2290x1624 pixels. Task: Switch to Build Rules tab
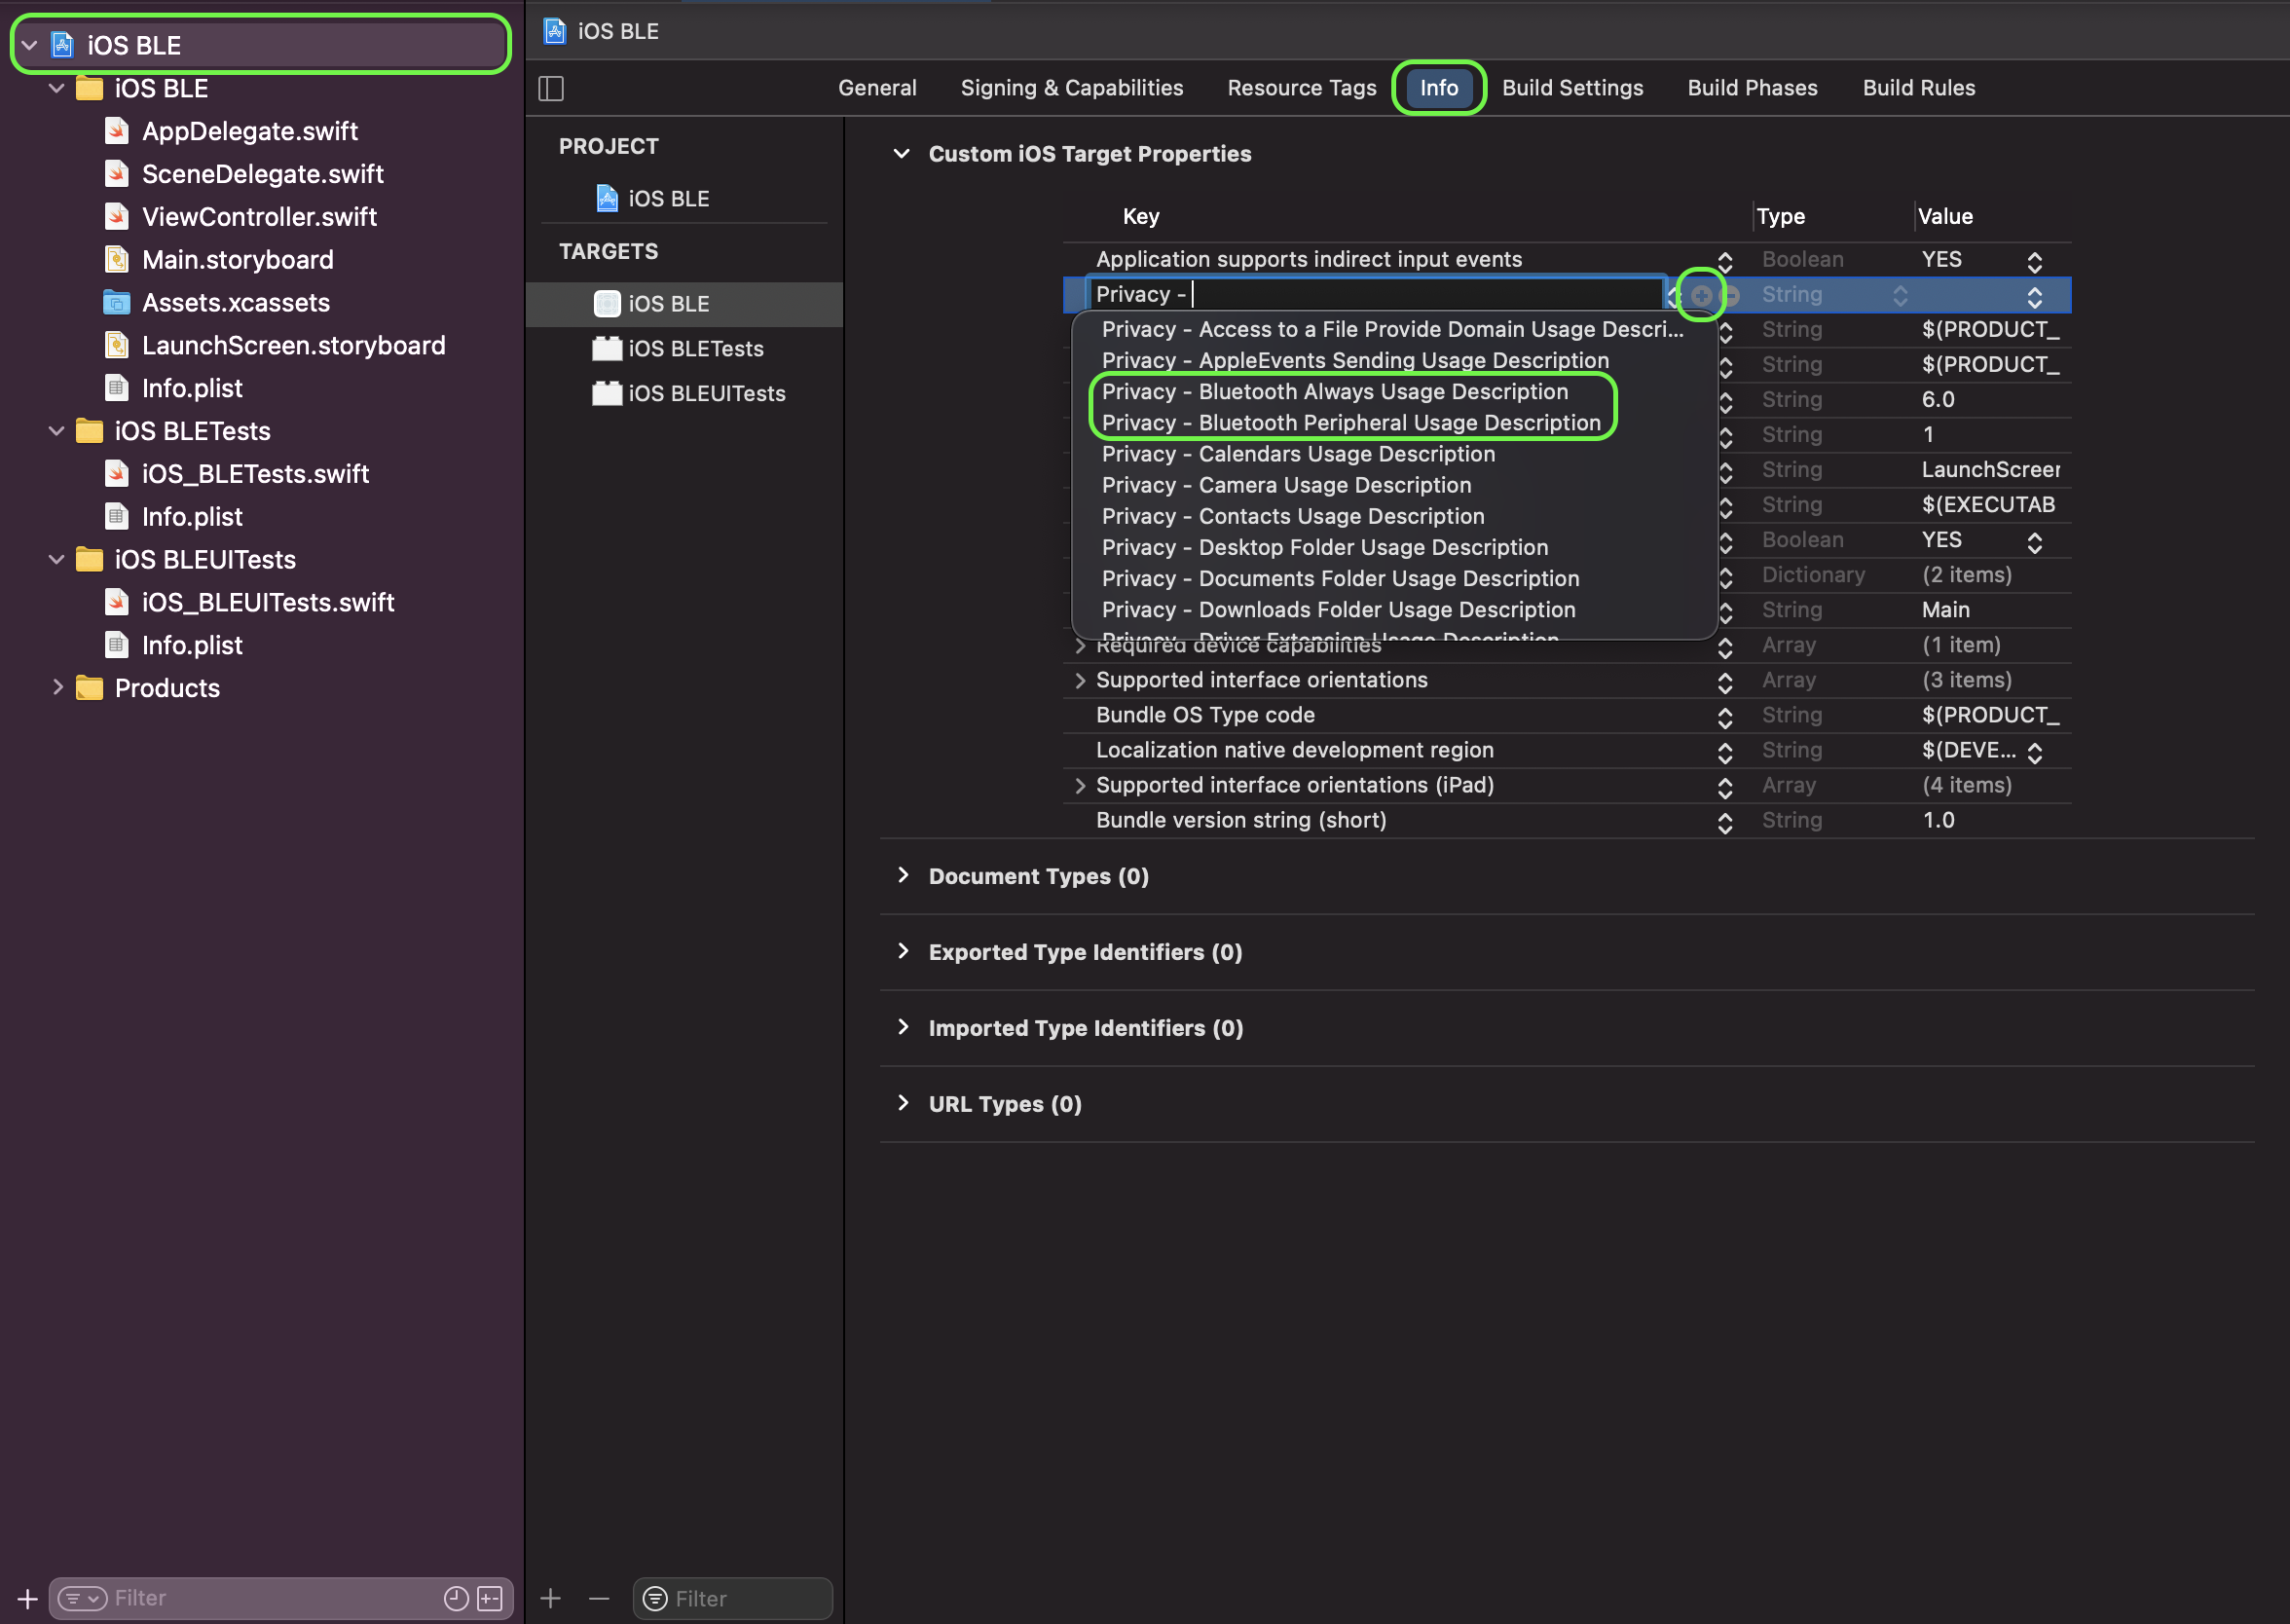pyautogui.click(x=1919, y=88)
